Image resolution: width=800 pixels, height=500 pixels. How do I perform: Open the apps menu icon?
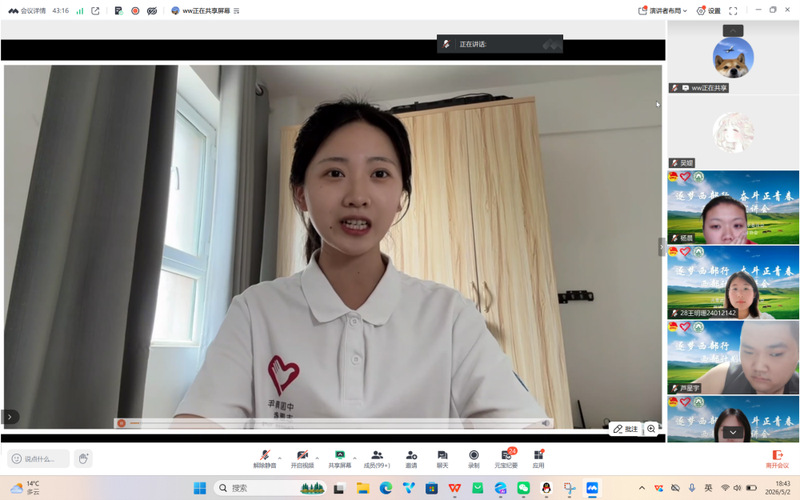pyautogui.click(x=538, y=458)
